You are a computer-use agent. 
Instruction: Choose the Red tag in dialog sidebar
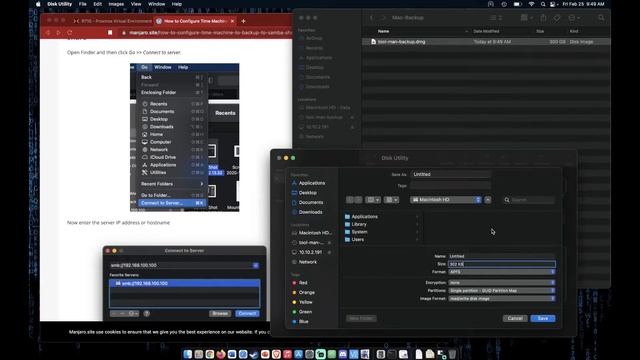303,282
